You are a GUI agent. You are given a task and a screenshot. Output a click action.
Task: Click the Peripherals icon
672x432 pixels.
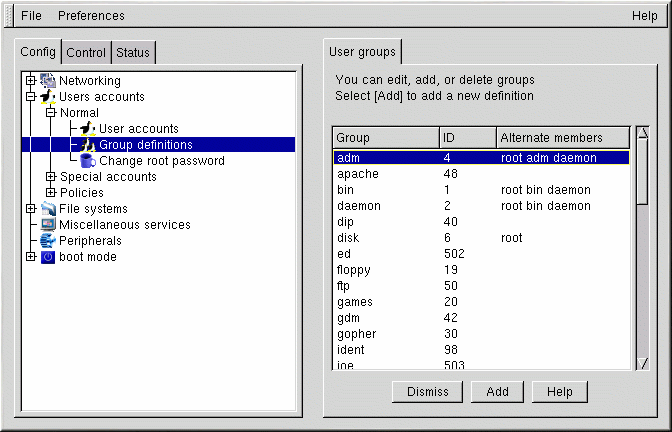[x=48, y=241]
